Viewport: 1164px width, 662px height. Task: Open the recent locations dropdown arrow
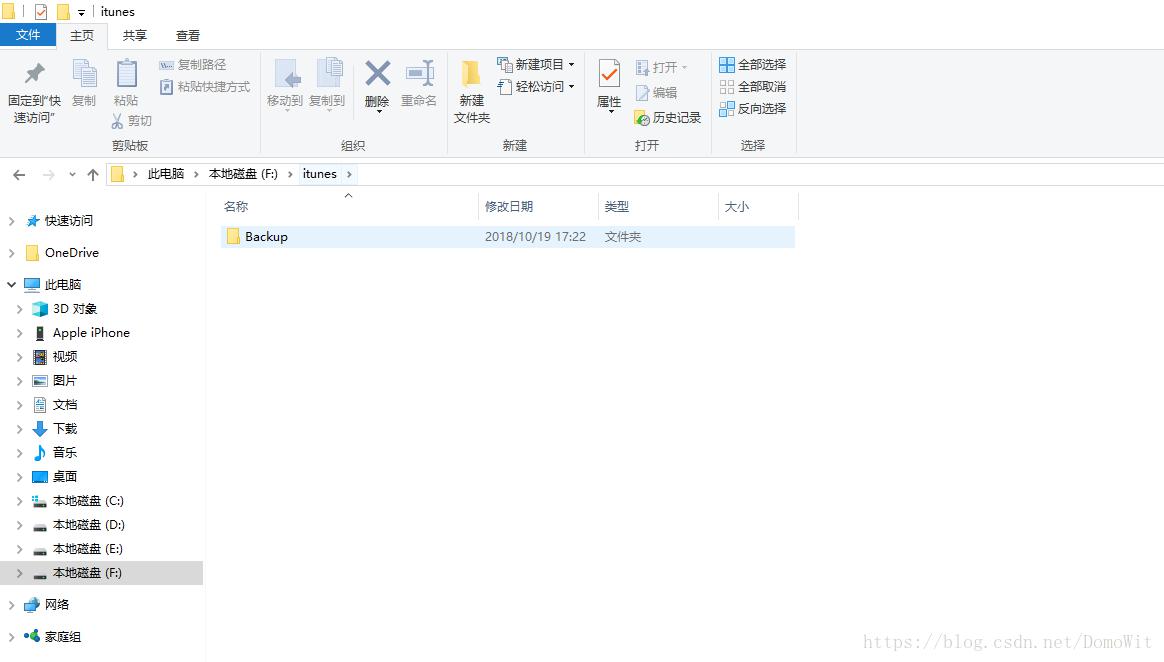pos(72,174)
